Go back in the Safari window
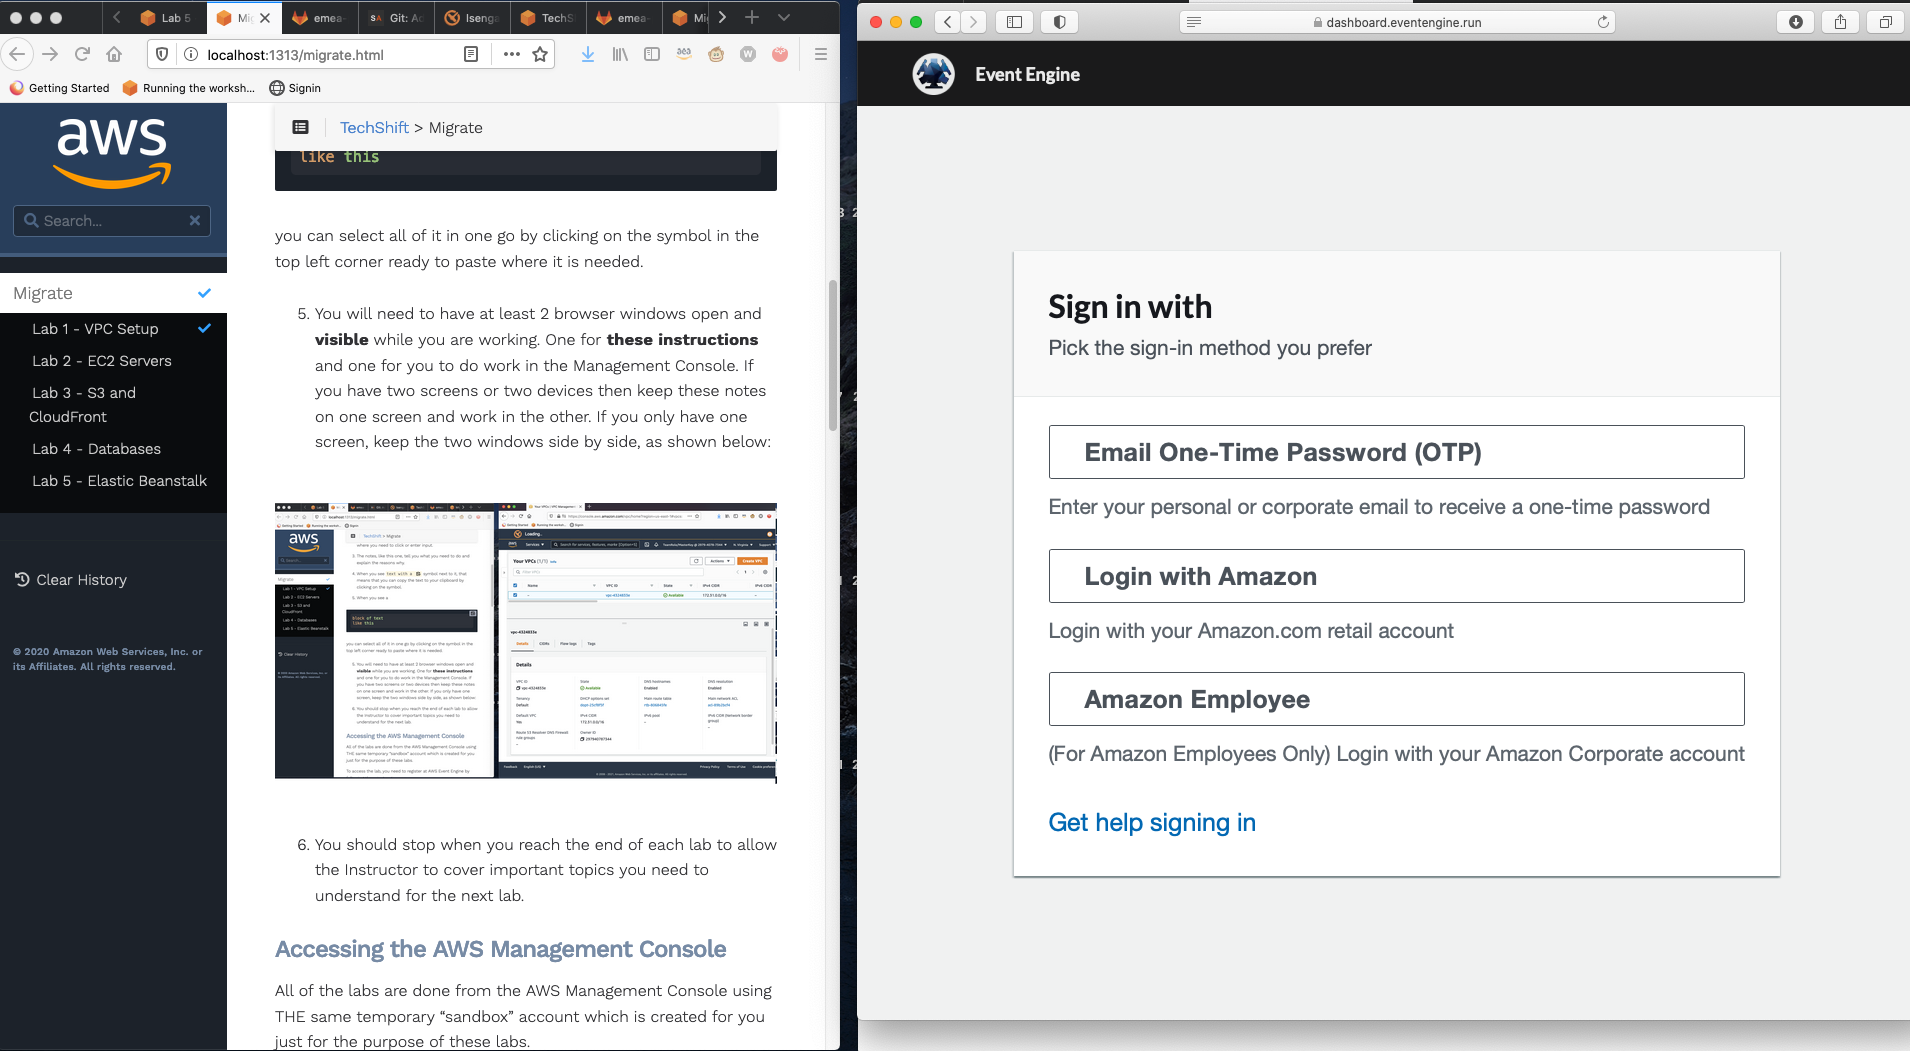 pos(948,22)
